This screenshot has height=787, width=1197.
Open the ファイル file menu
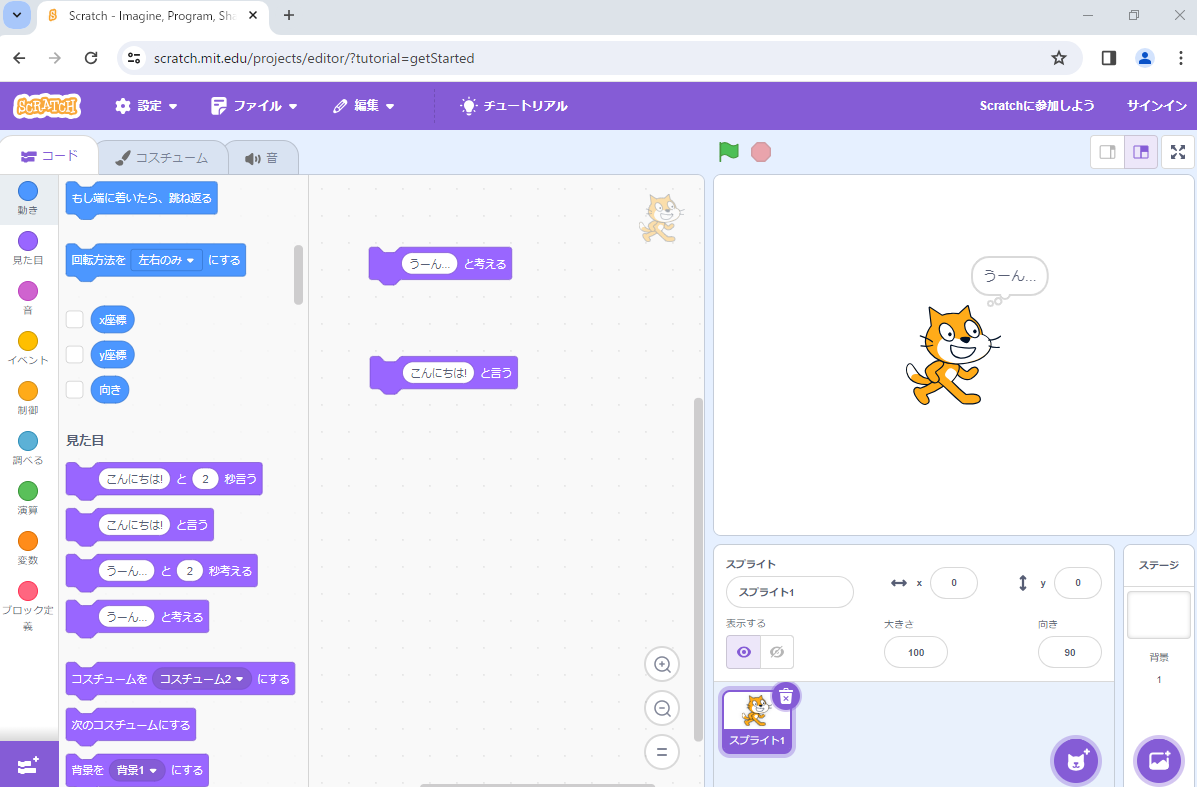pos(254,105)
